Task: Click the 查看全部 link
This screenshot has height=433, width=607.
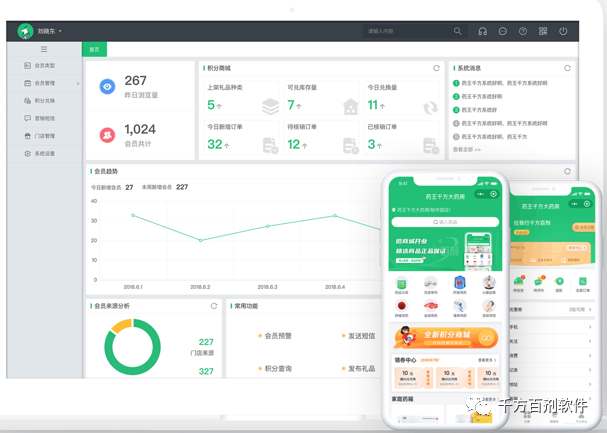Action: 467,149
